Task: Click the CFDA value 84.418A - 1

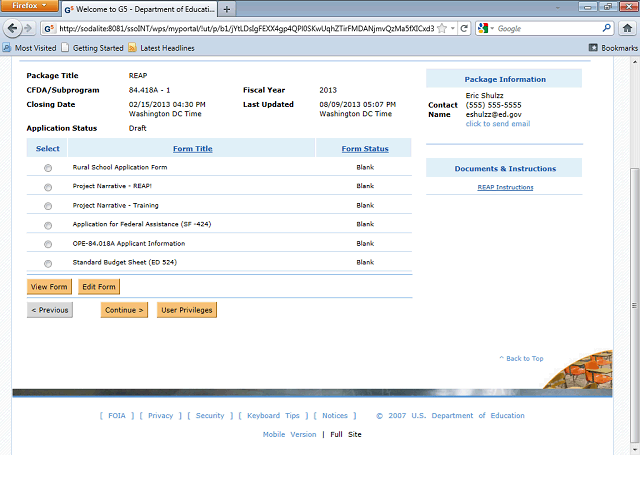Action: (x=149, y=90)
